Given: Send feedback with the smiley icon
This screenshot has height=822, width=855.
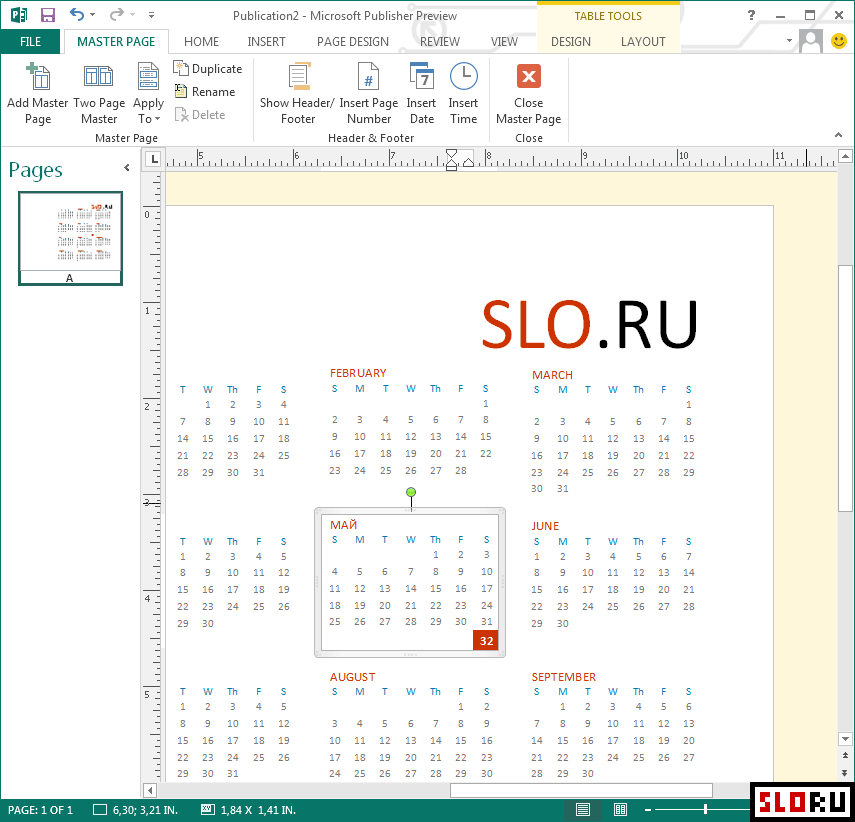Looking at the screenshot, I should pyautogui.click(x=839, y=41).
